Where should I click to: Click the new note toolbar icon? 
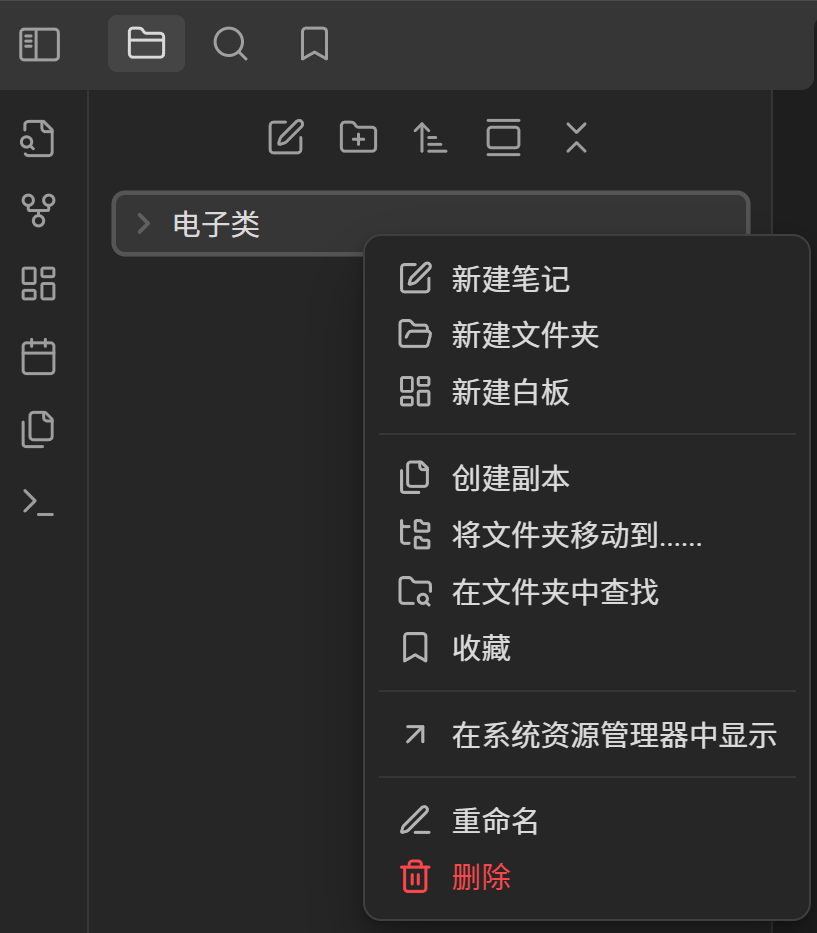pyautogui.click(x=286, y=137)
